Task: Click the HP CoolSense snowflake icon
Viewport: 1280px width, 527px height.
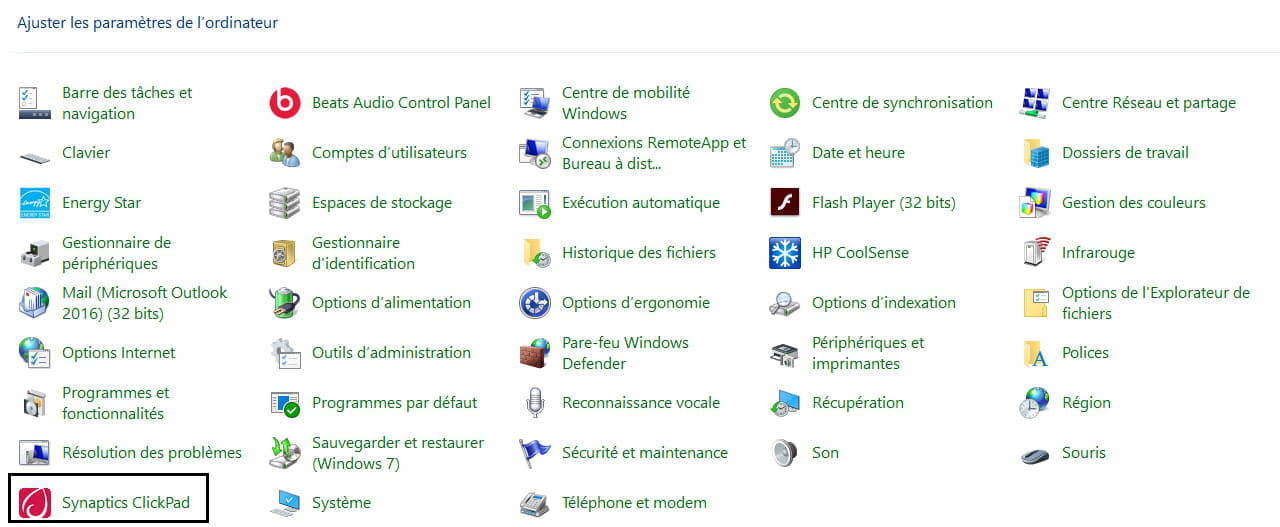Action: (x=785, y=253)
